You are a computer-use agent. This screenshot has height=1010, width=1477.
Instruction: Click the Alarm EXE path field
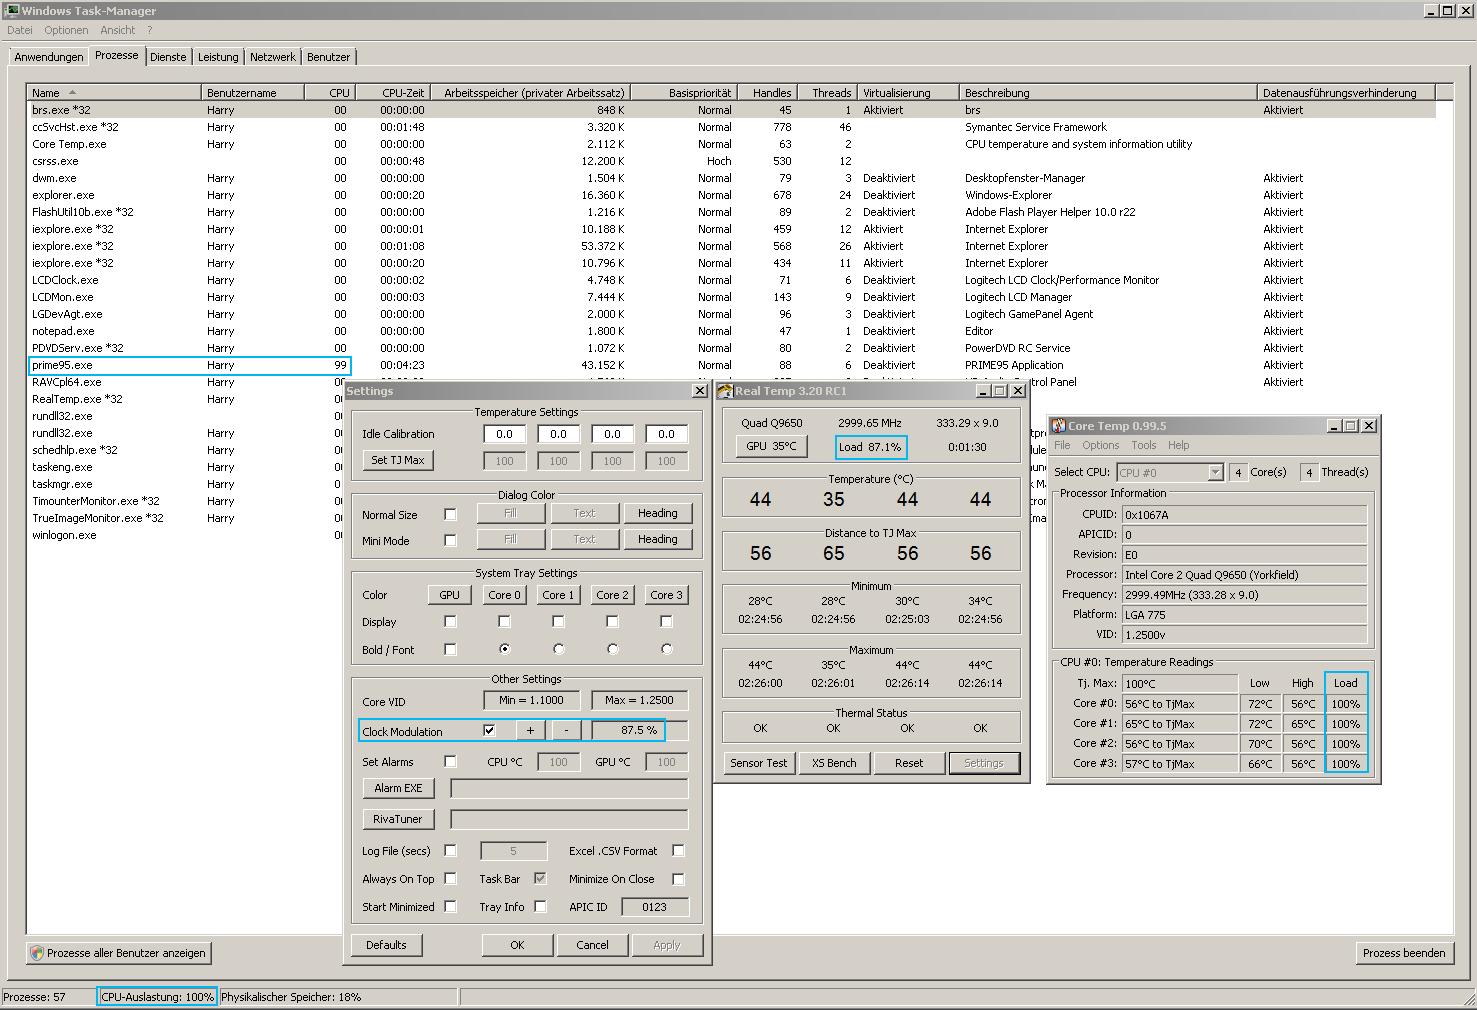tap(569, 788)
